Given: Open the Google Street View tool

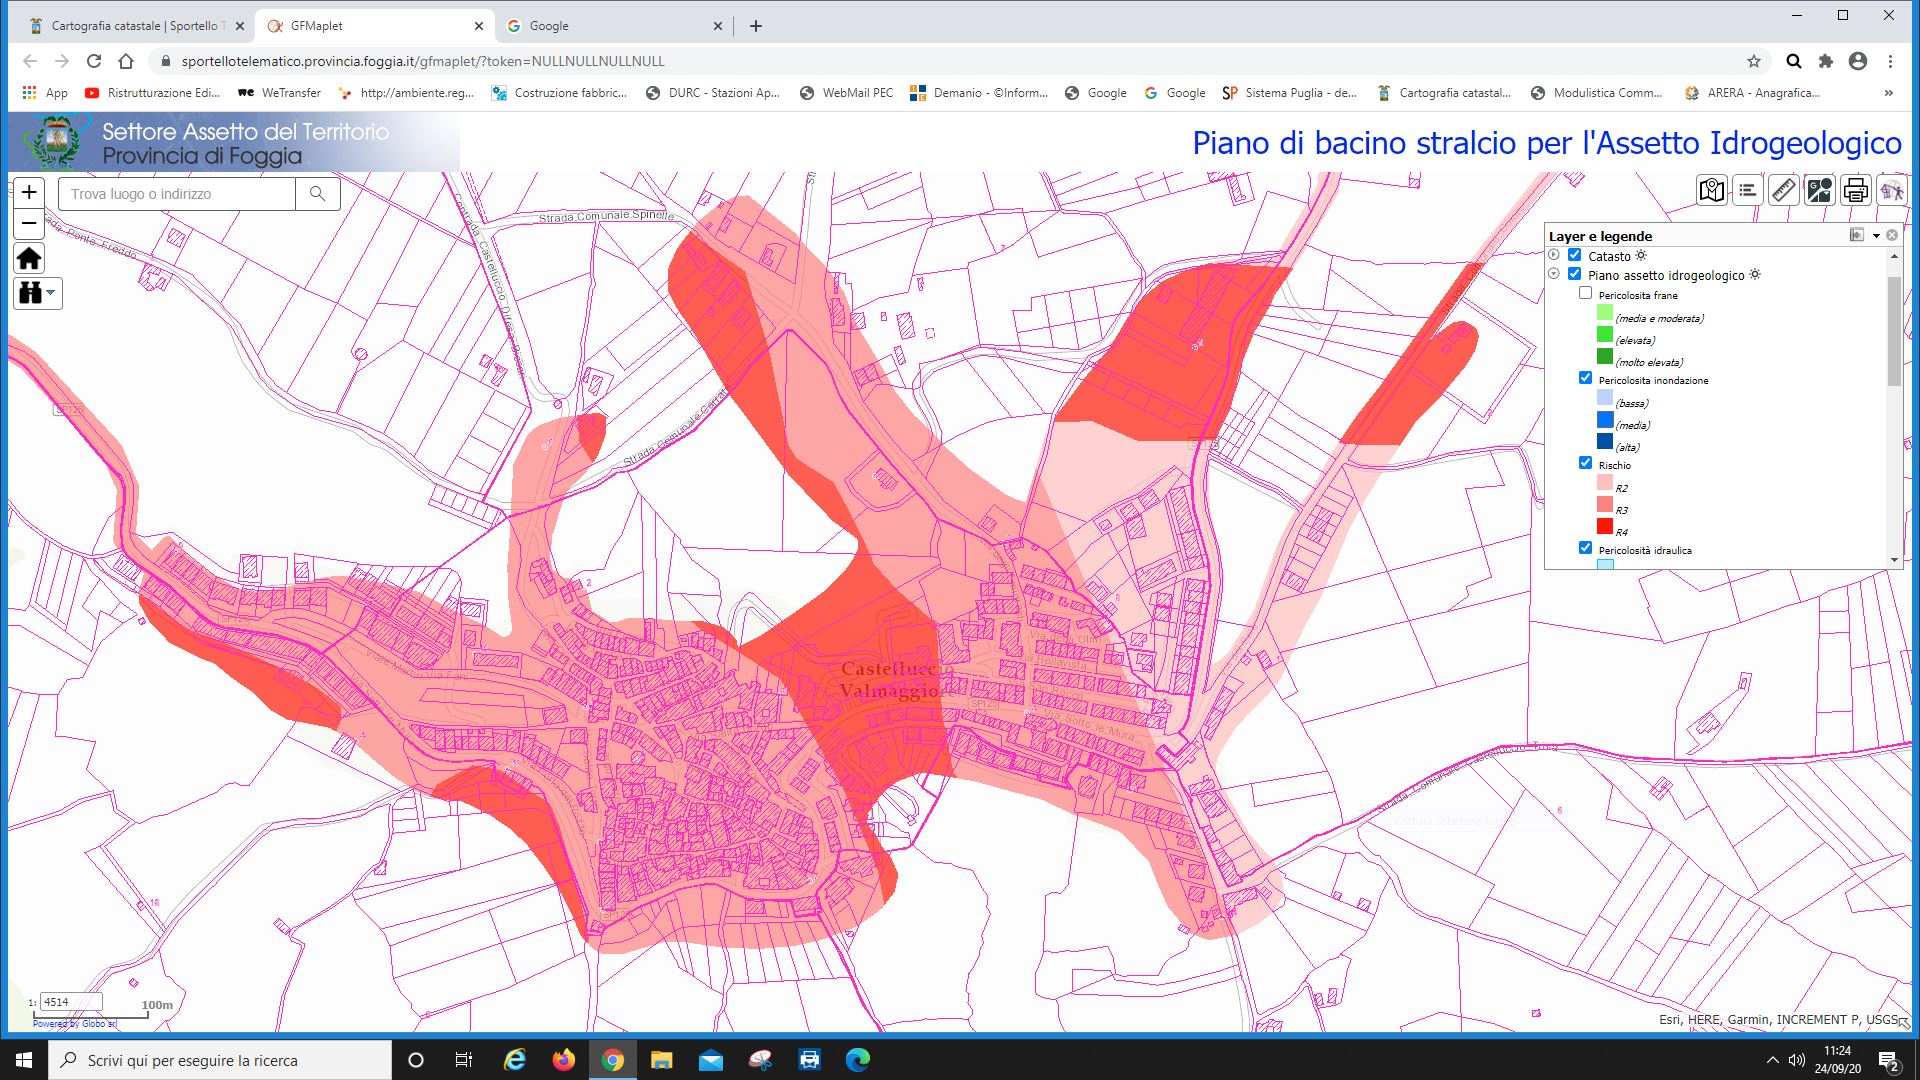Looking at the screenshot, I should [x=1819, y=190].
